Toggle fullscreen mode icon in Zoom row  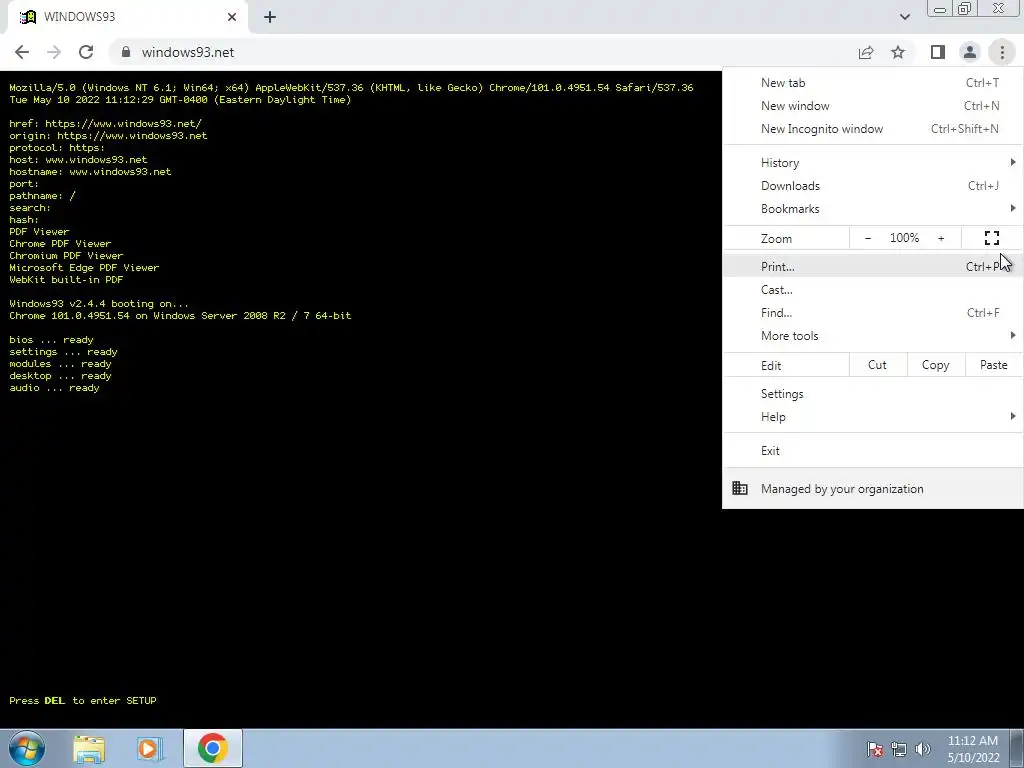(x=992, y=238)
